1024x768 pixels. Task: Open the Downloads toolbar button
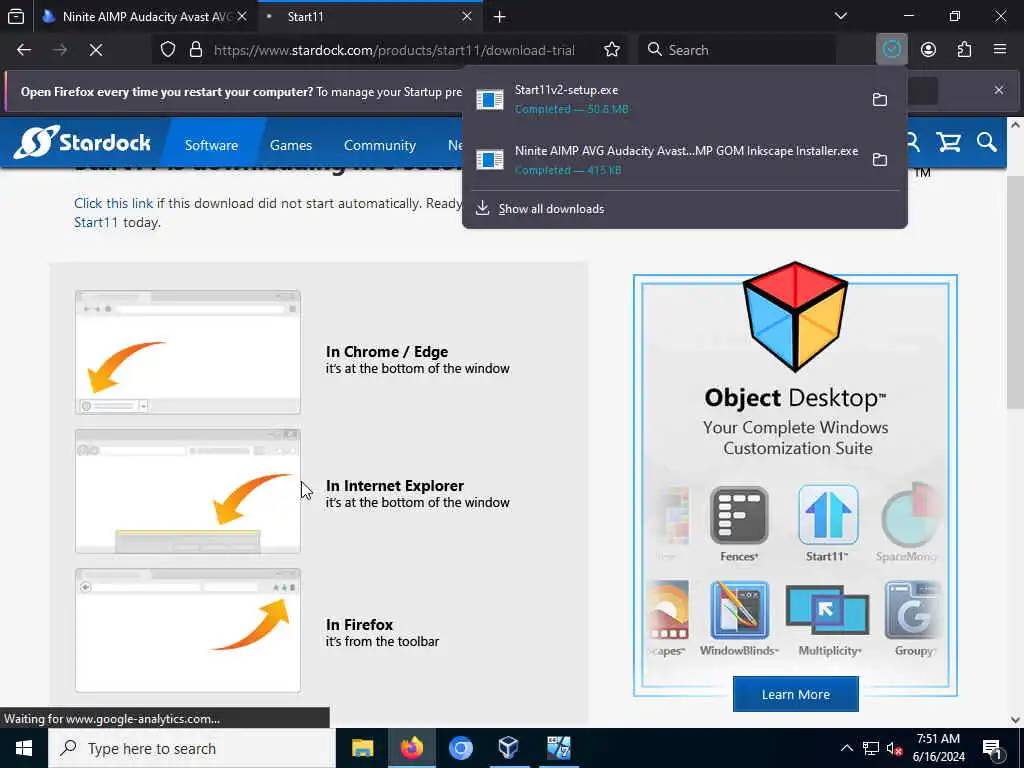pyautogui.click(x=891, y=50)
